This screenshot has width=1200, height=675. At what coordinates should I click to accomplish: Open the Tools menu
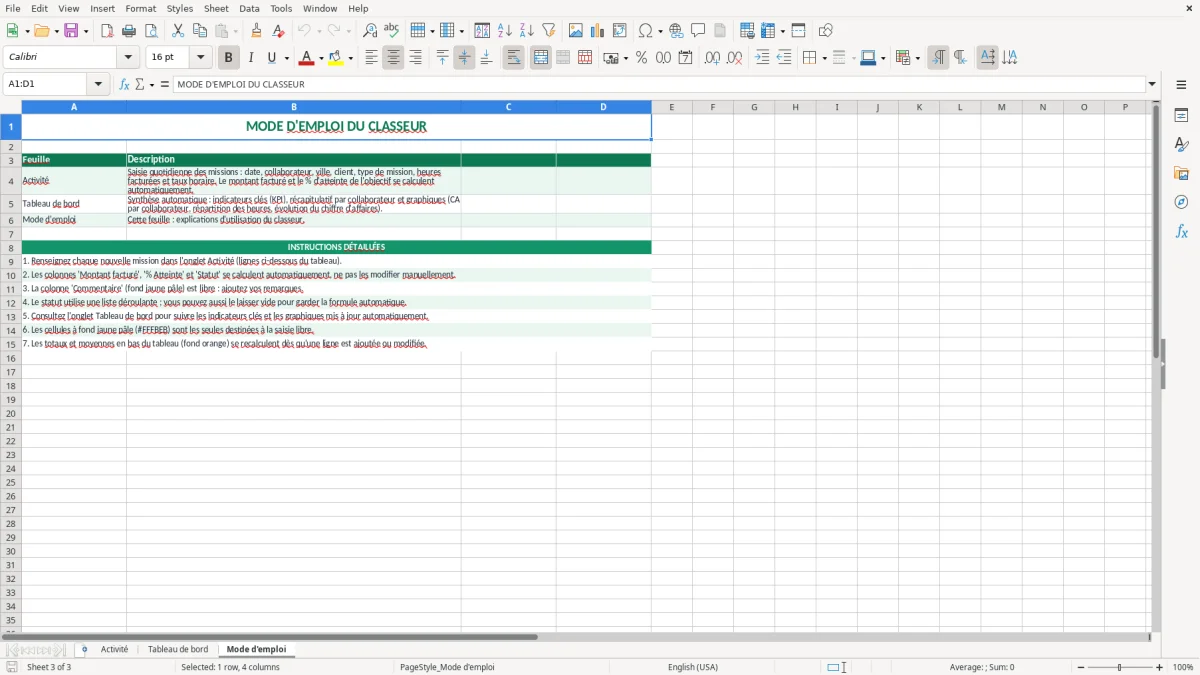281,8
